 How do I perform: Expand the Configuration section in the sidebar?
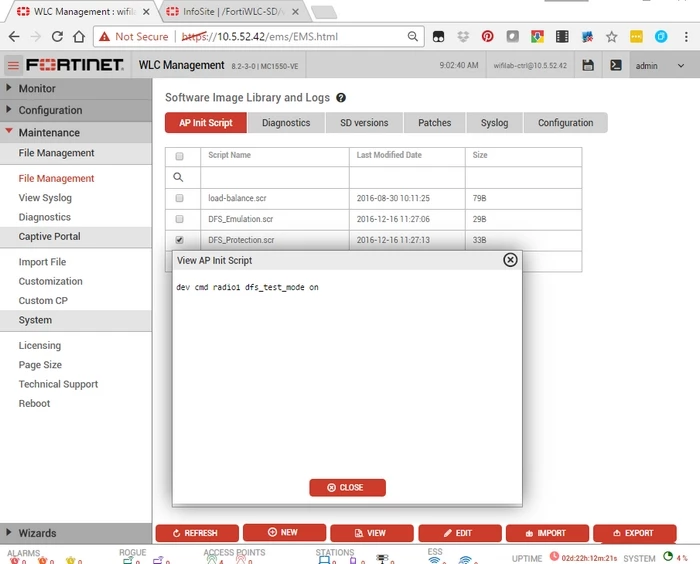(x=76, y=110)
